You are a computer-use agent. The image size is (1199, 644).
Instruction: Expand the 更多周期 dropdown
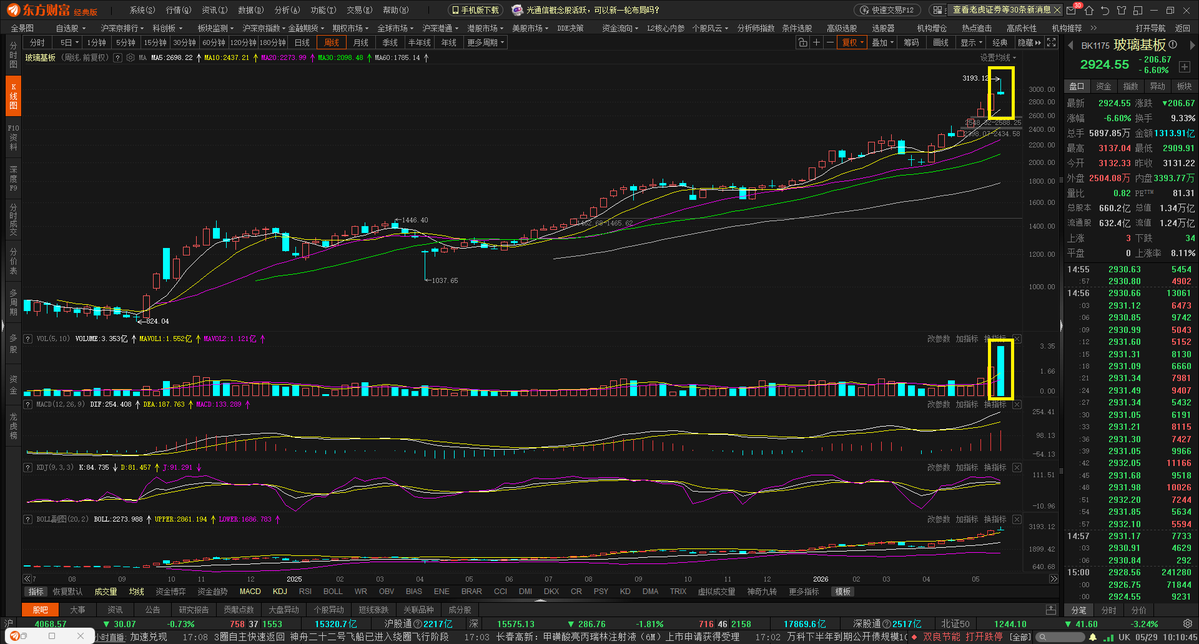click(x=486, y=43)
